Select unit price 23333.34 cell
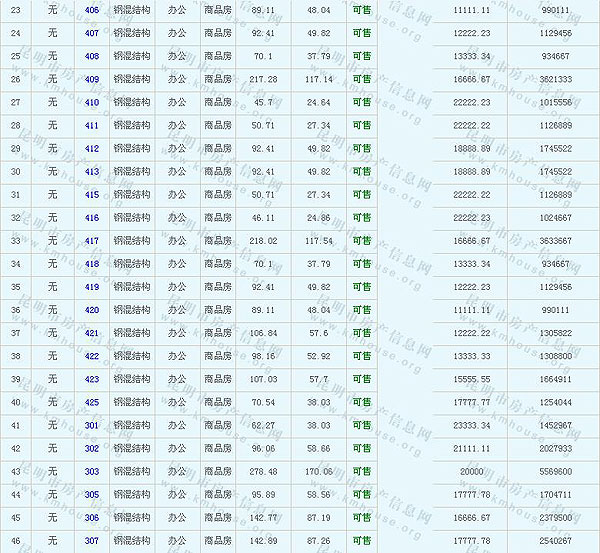This screenshot has height=553, width=600. point(471,425)
